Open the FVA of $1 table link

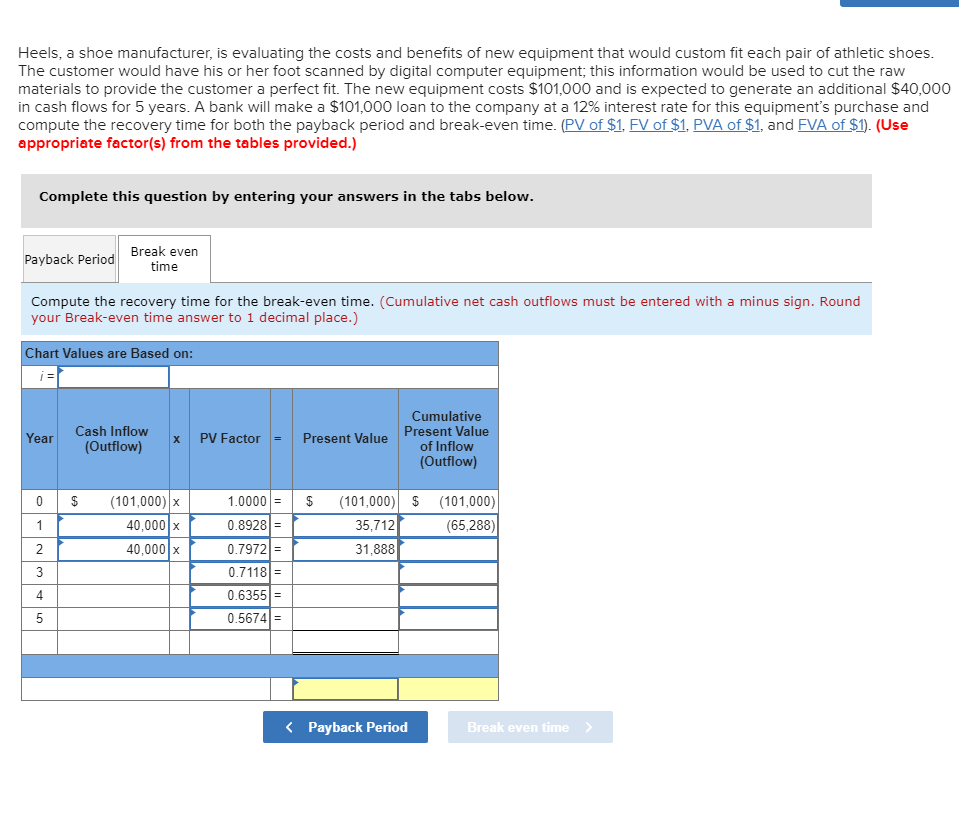(831, 125)
